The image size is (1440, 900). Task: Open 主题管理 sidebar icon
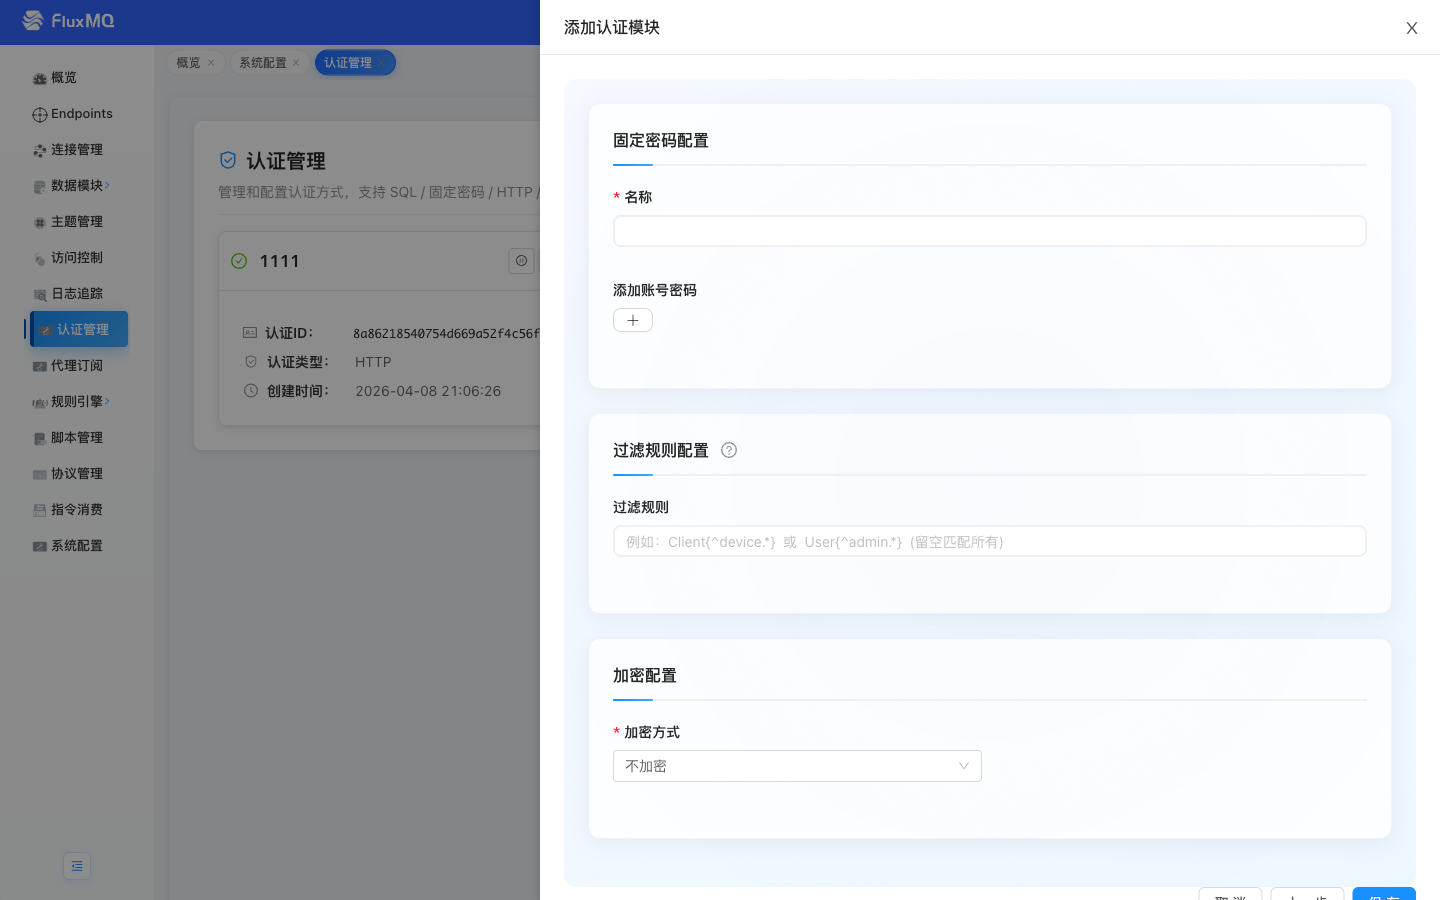tap(40, 223)
